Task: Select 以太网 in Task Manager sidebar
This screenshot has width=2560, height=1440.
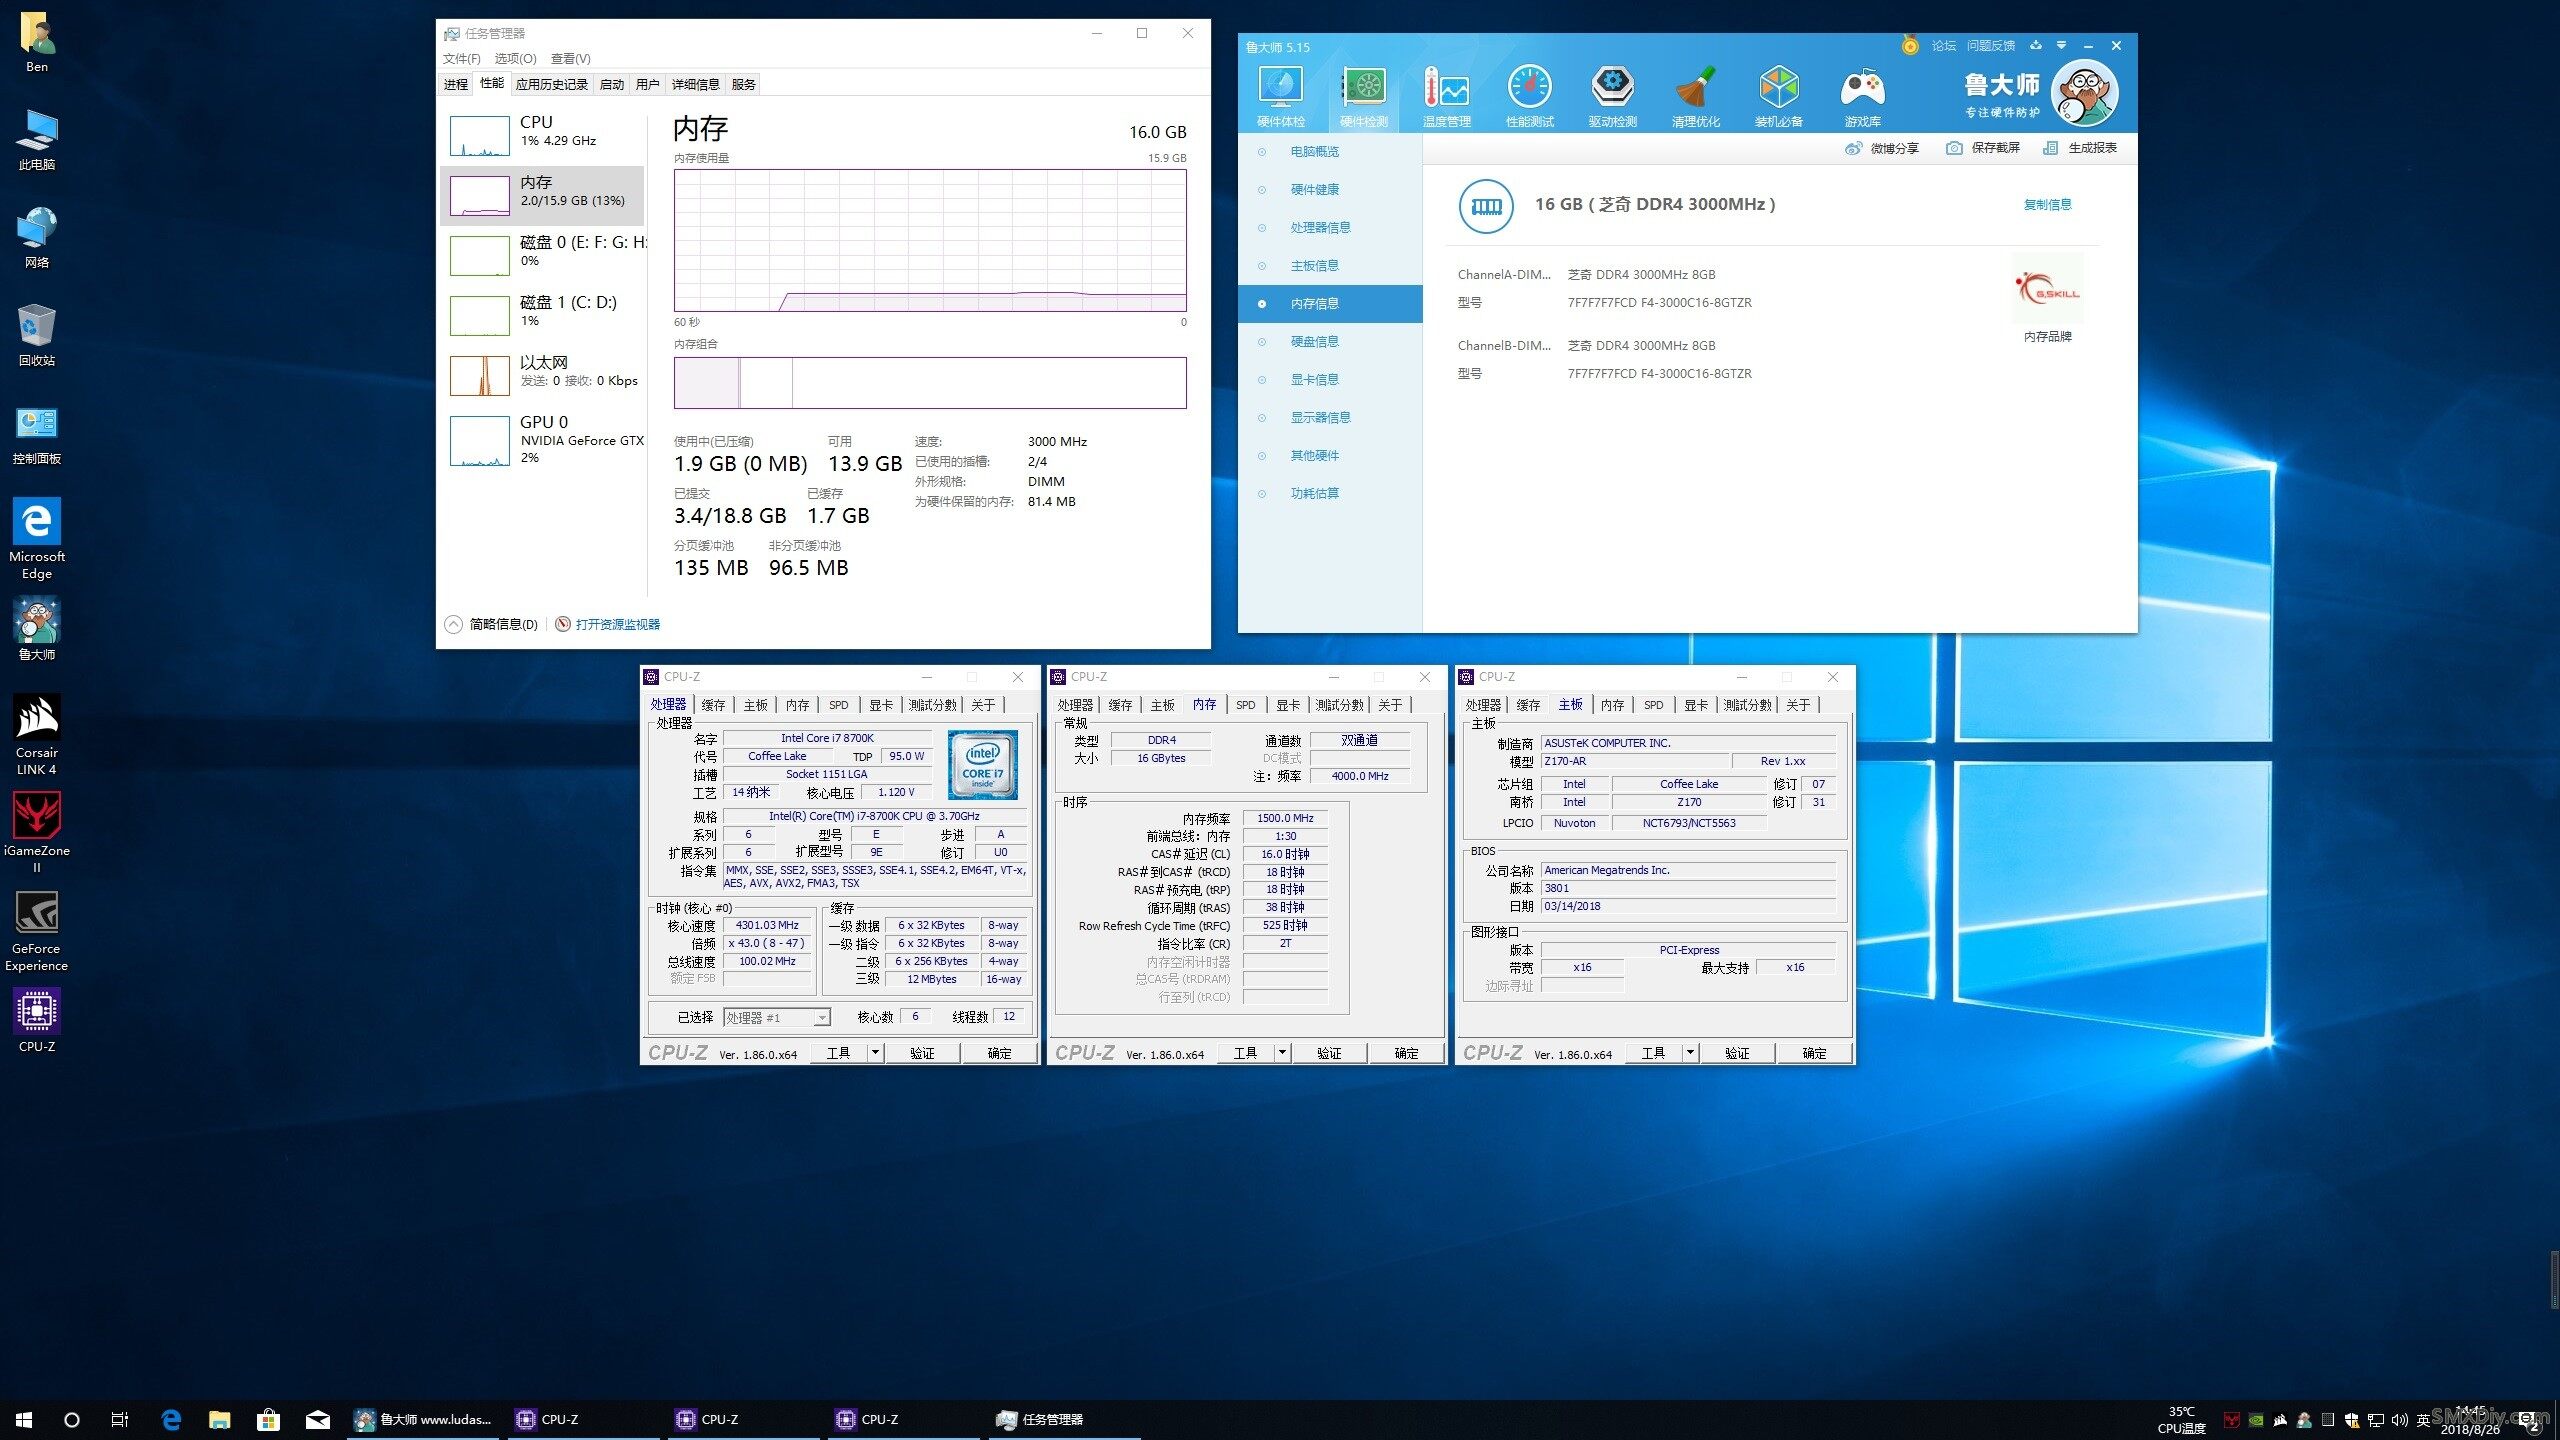Action: coord(544,375)
